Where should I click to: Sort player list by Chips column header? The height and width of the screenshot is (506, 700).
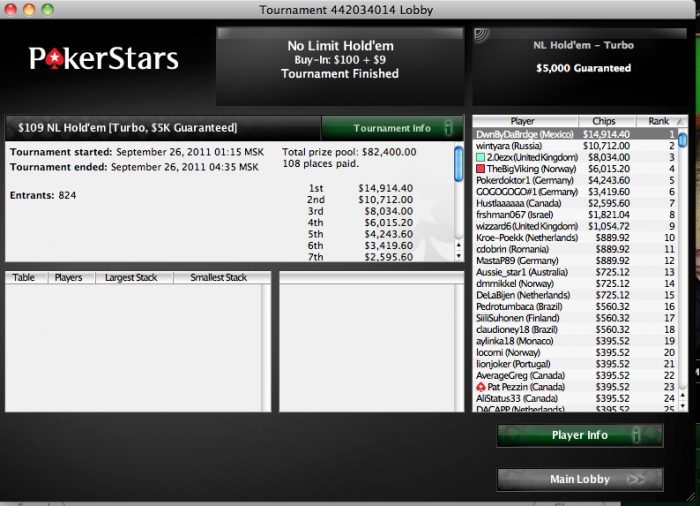pos(606,121)
